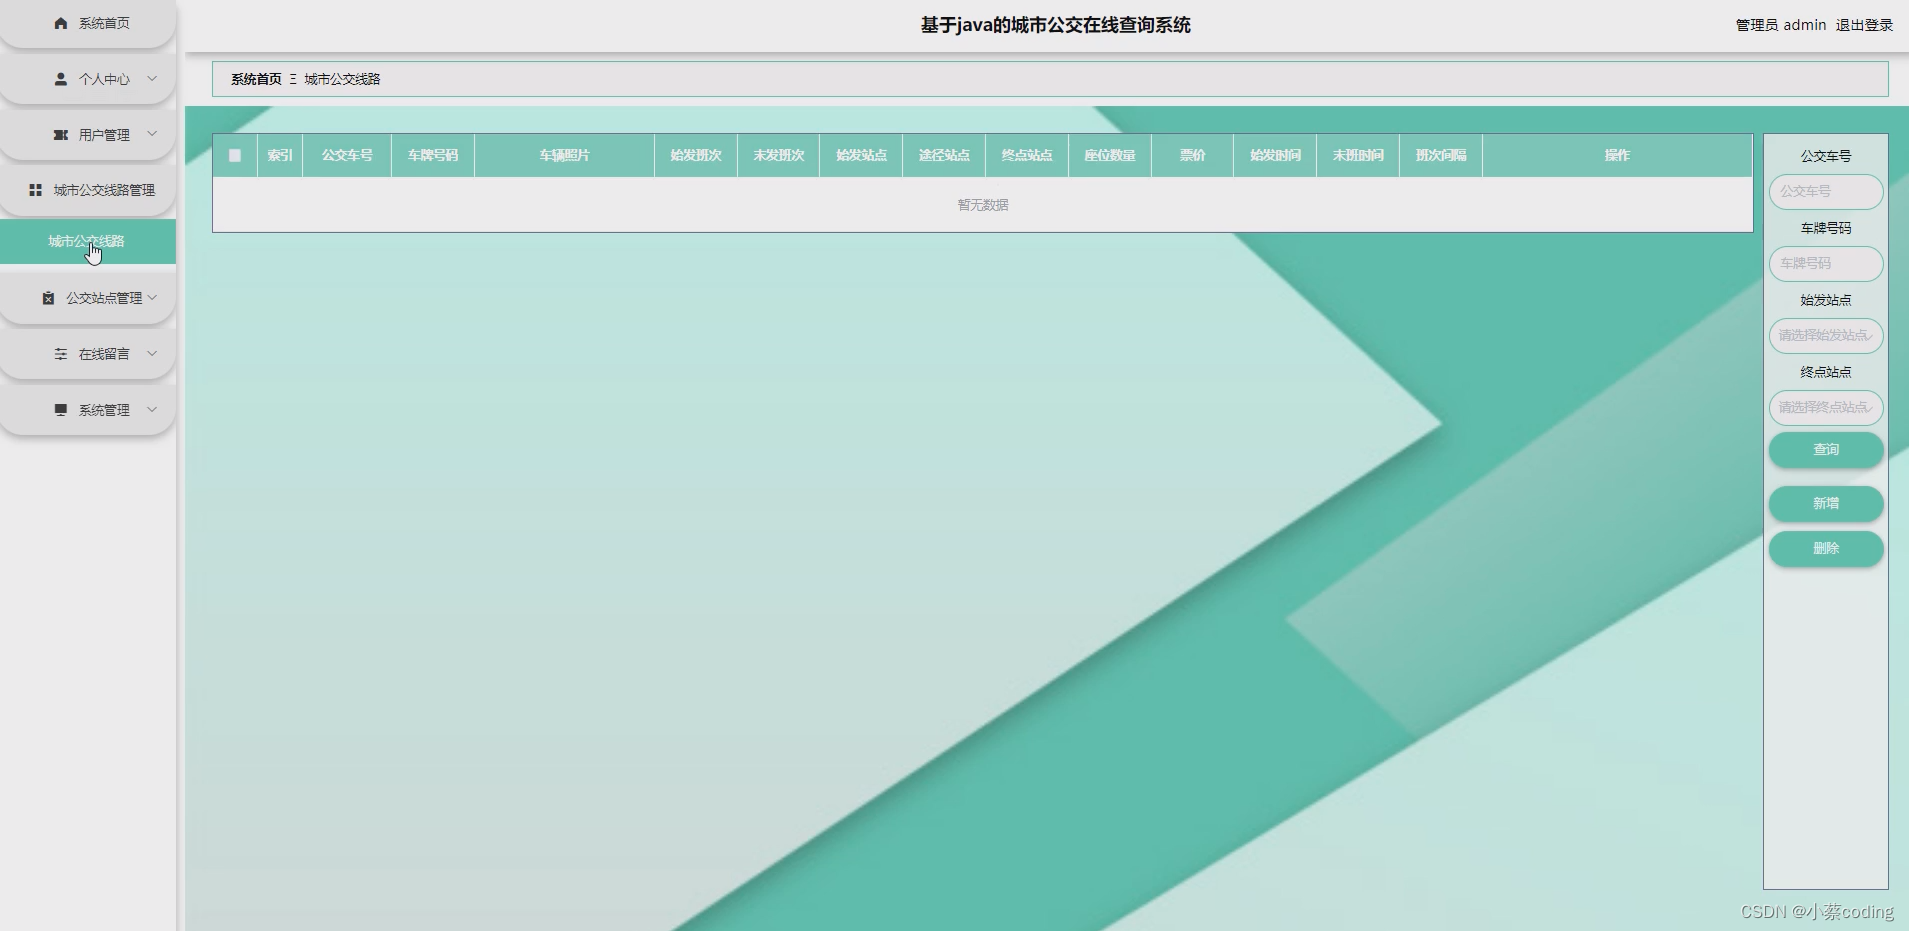The width and height of the screenshot is (1909, 931).
Task: Click the person icon beside 个人中心
Action: [61, 79]
